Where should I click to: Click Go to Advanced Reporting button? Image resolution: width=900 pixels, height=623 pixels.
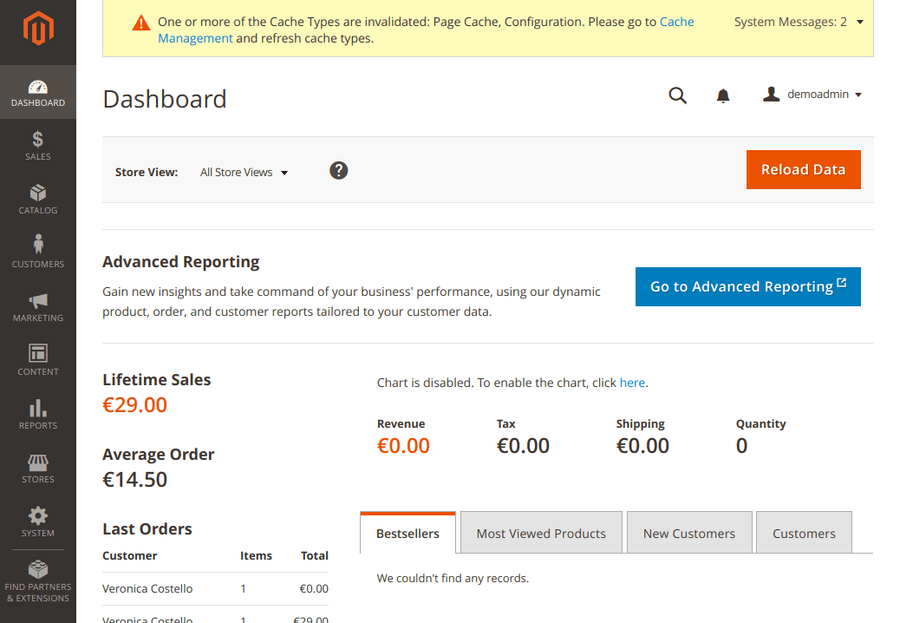click(x=748, y=287)
